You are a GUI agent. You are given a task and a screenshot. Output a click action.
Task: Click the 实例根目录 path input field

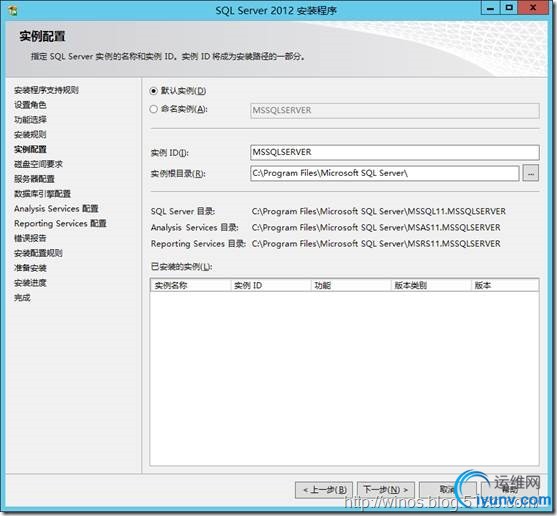point(385,173)
